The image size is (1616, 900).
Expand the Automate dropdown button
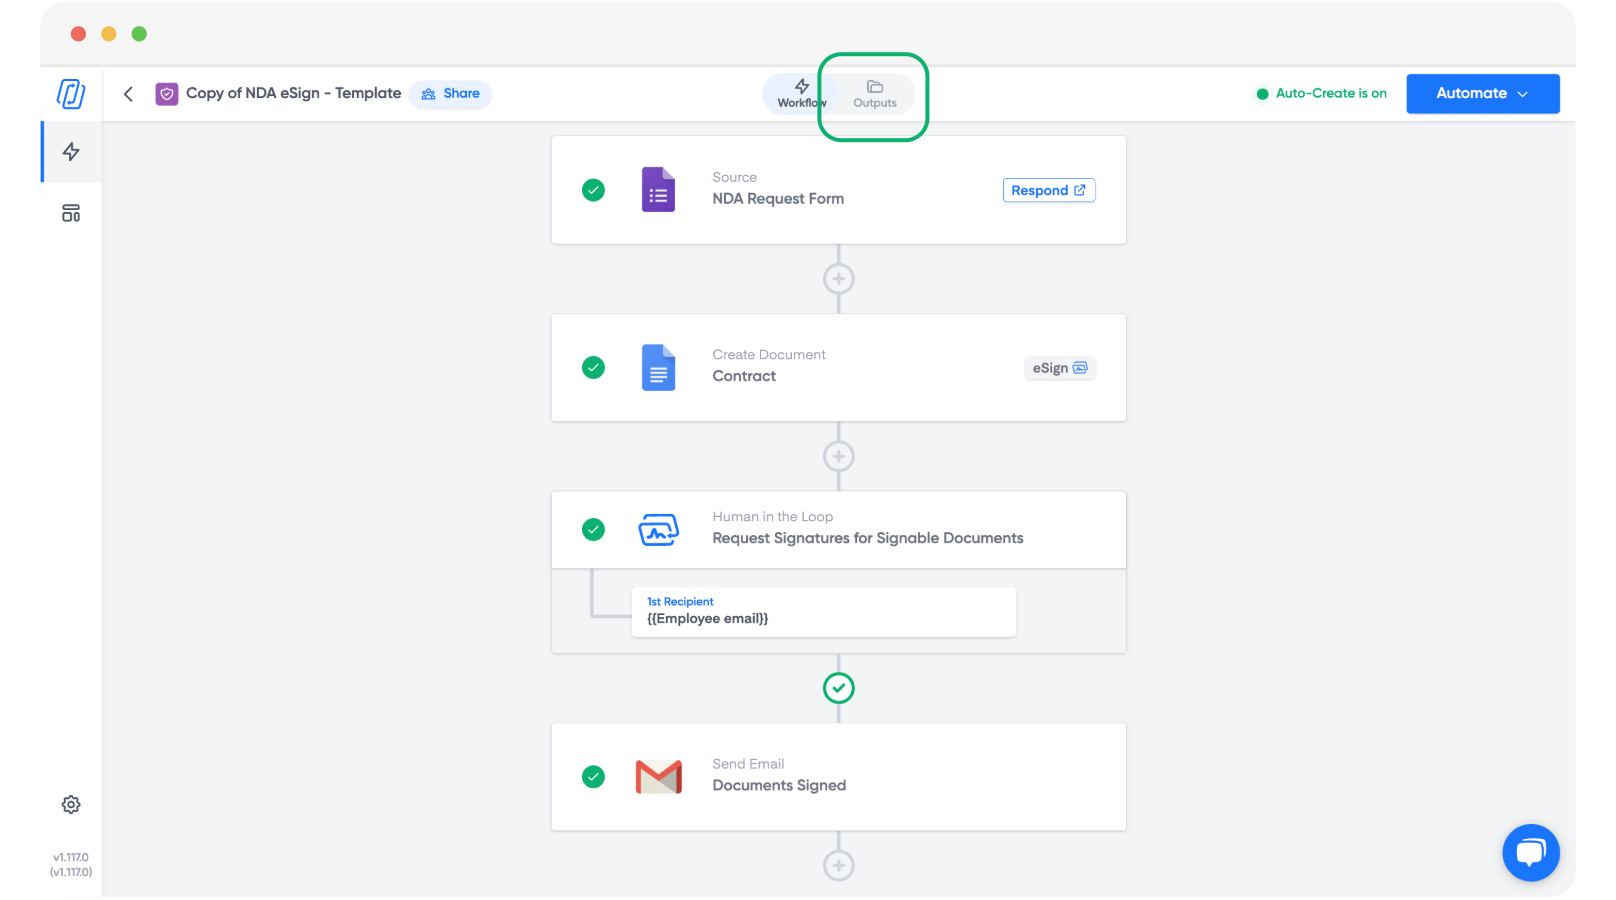tap(1482, 94)
